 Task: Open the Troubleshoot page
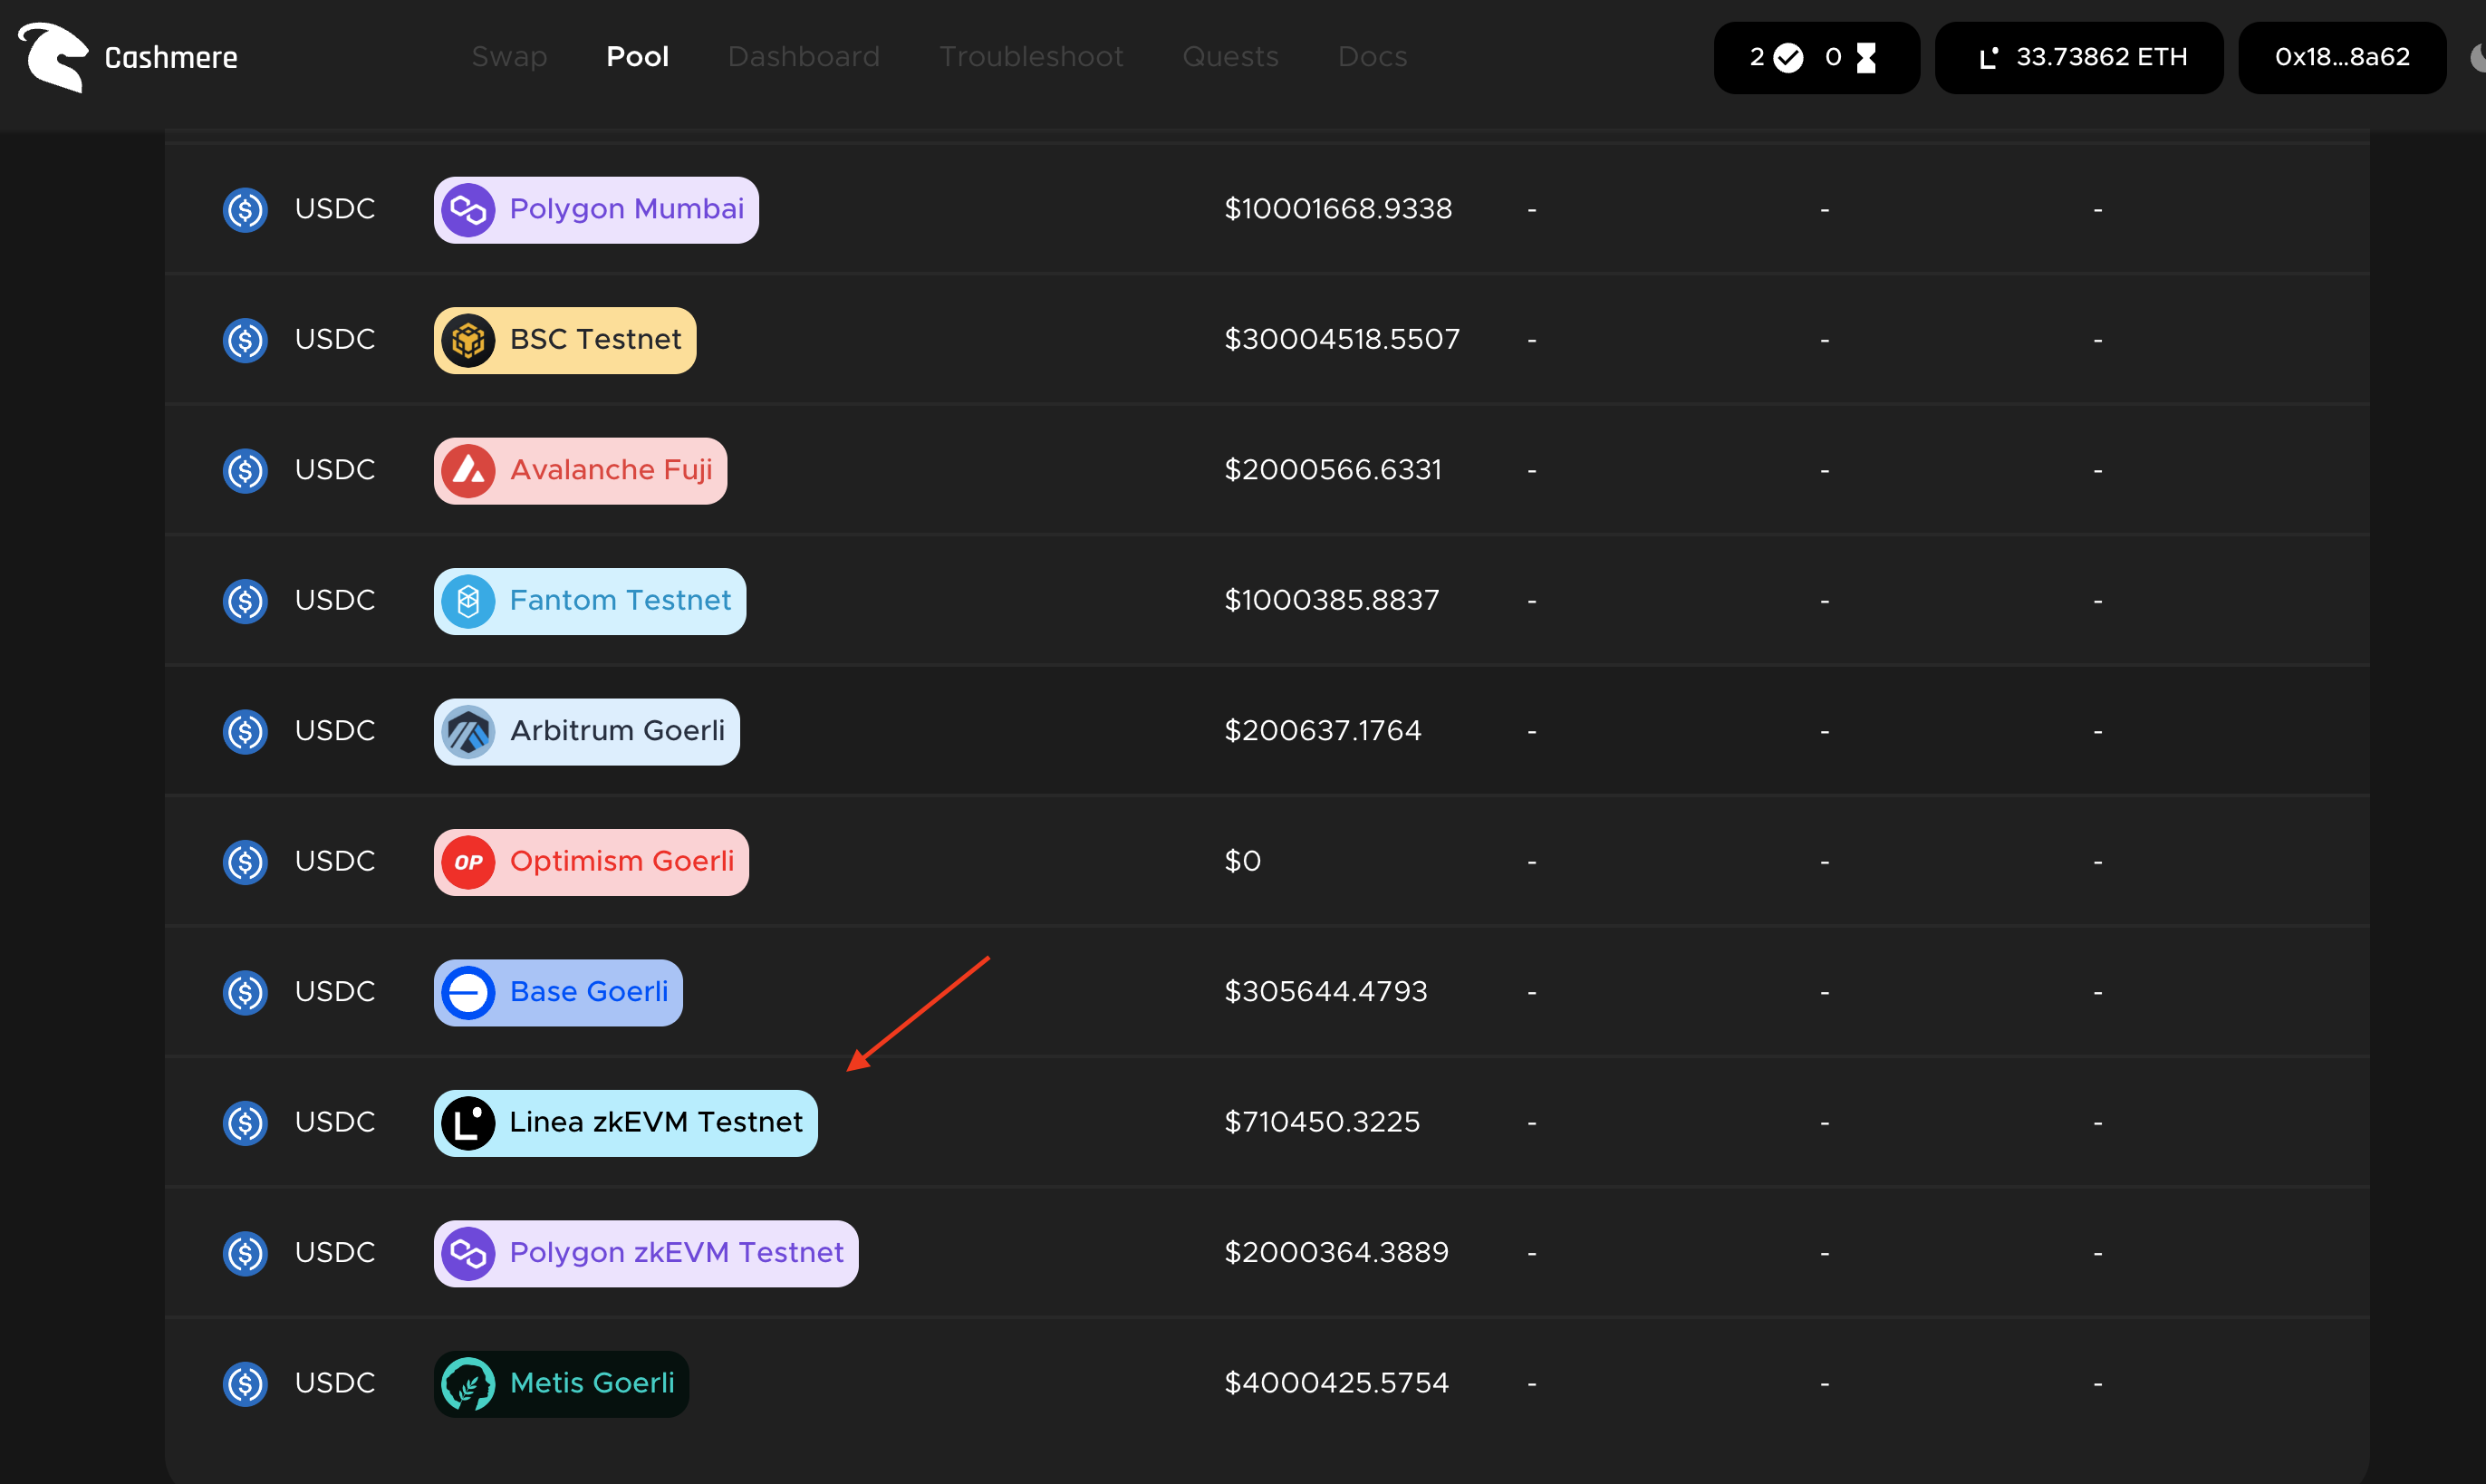(x=1031, y=57)
